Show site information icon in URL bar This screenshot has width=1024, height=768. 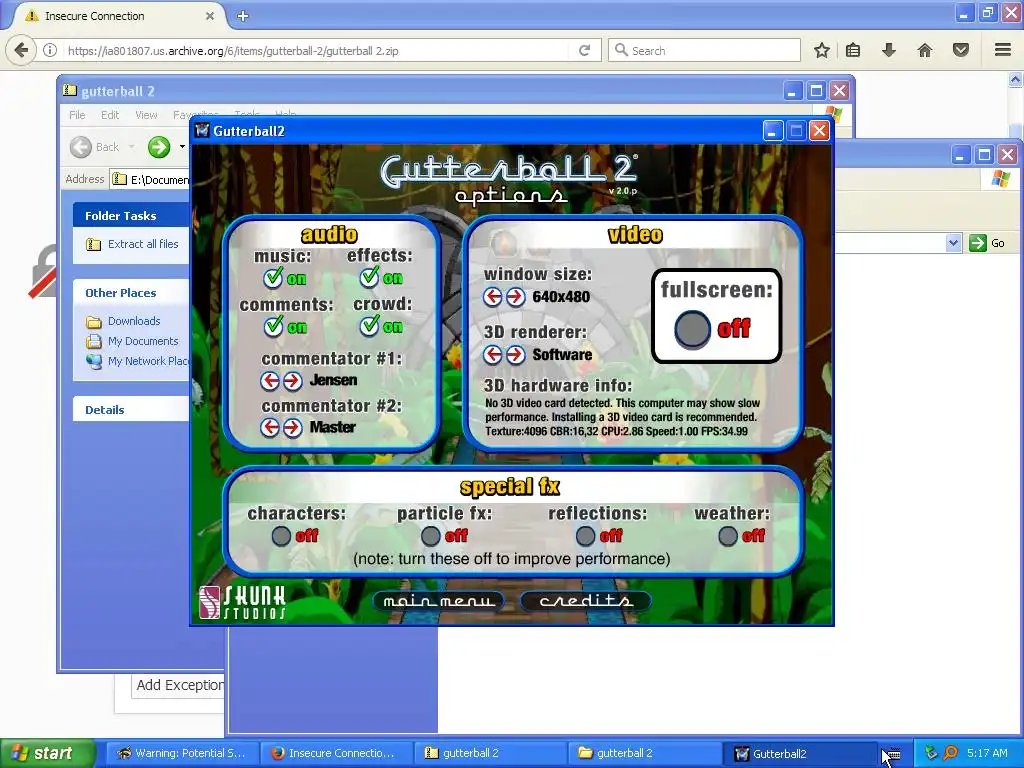pos(50,50)
